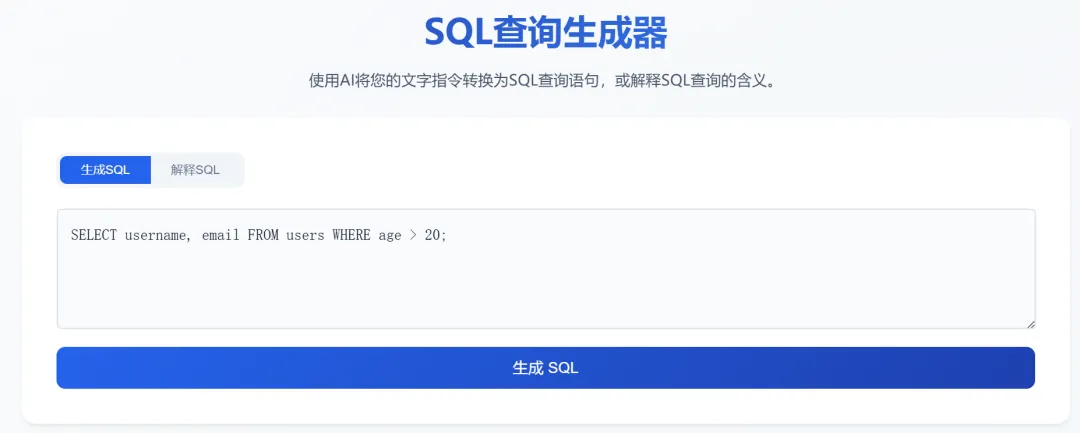Click the SQL查询生成器 page heading
This screenshot has height=433, width=1080.
[545, 33]
